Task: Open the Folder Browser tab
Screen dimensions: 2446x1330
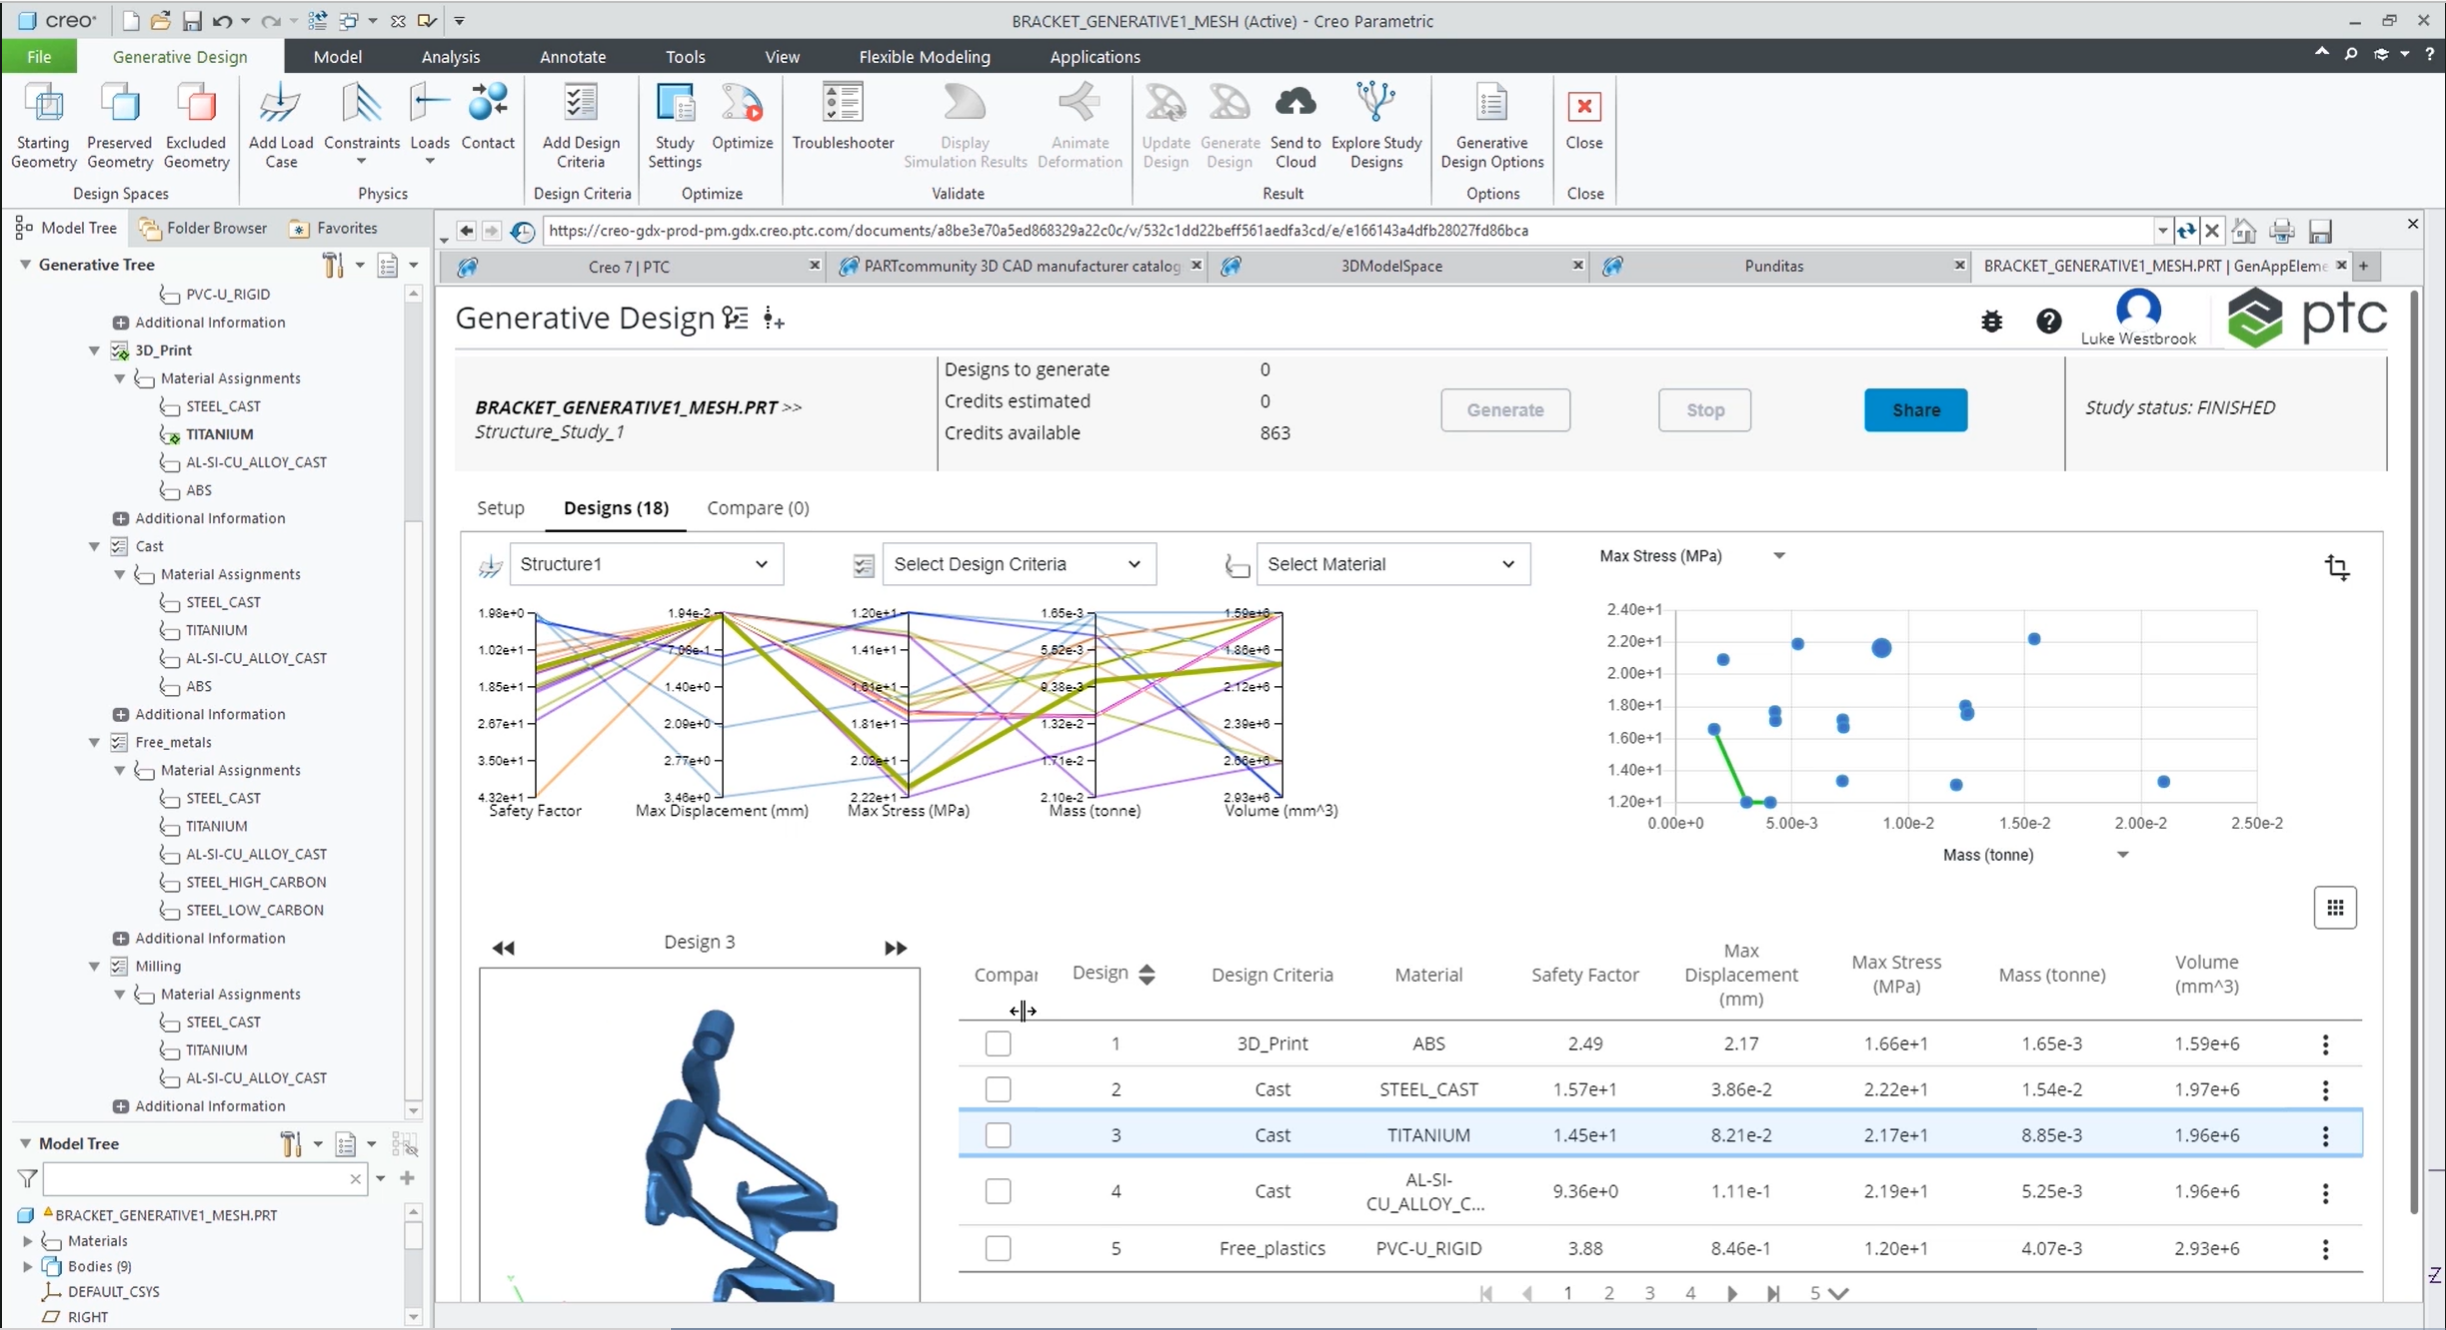Action: click(x=204, y=228)
